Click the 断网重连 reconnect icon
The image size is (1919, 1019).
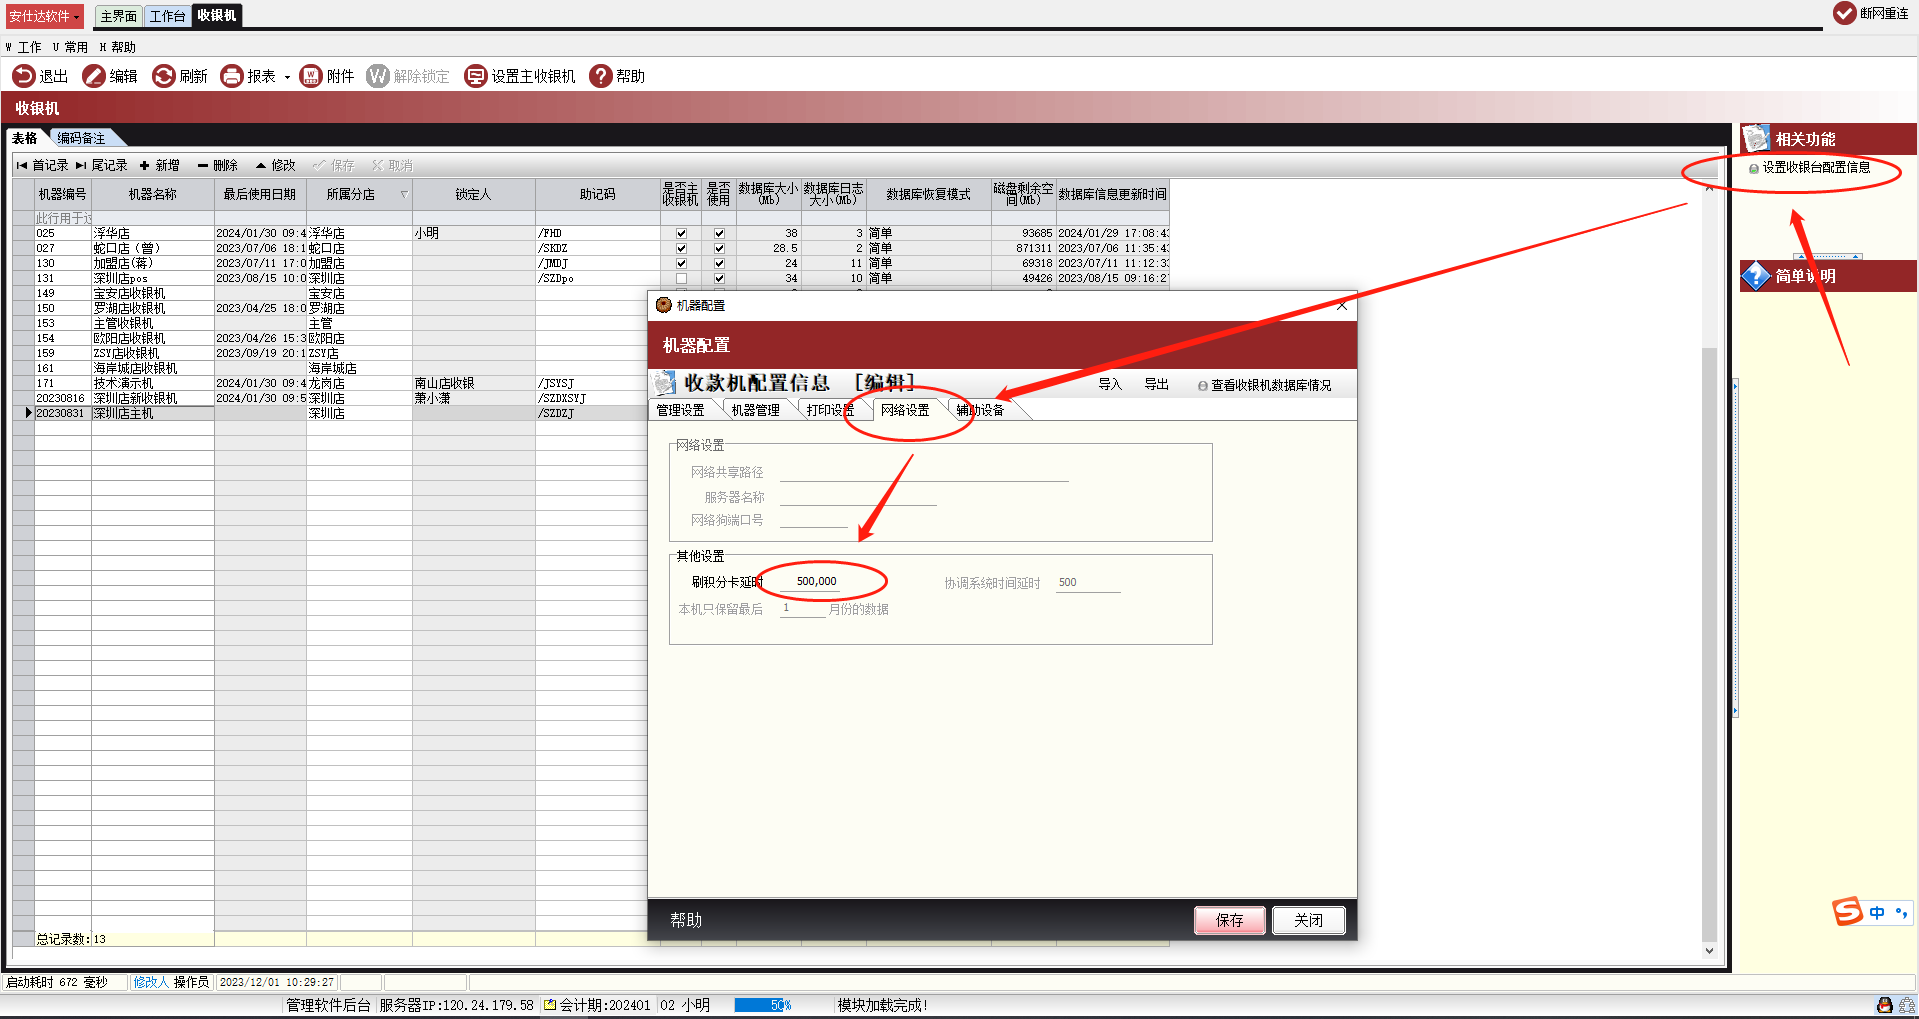click(x=1845, y=13)
